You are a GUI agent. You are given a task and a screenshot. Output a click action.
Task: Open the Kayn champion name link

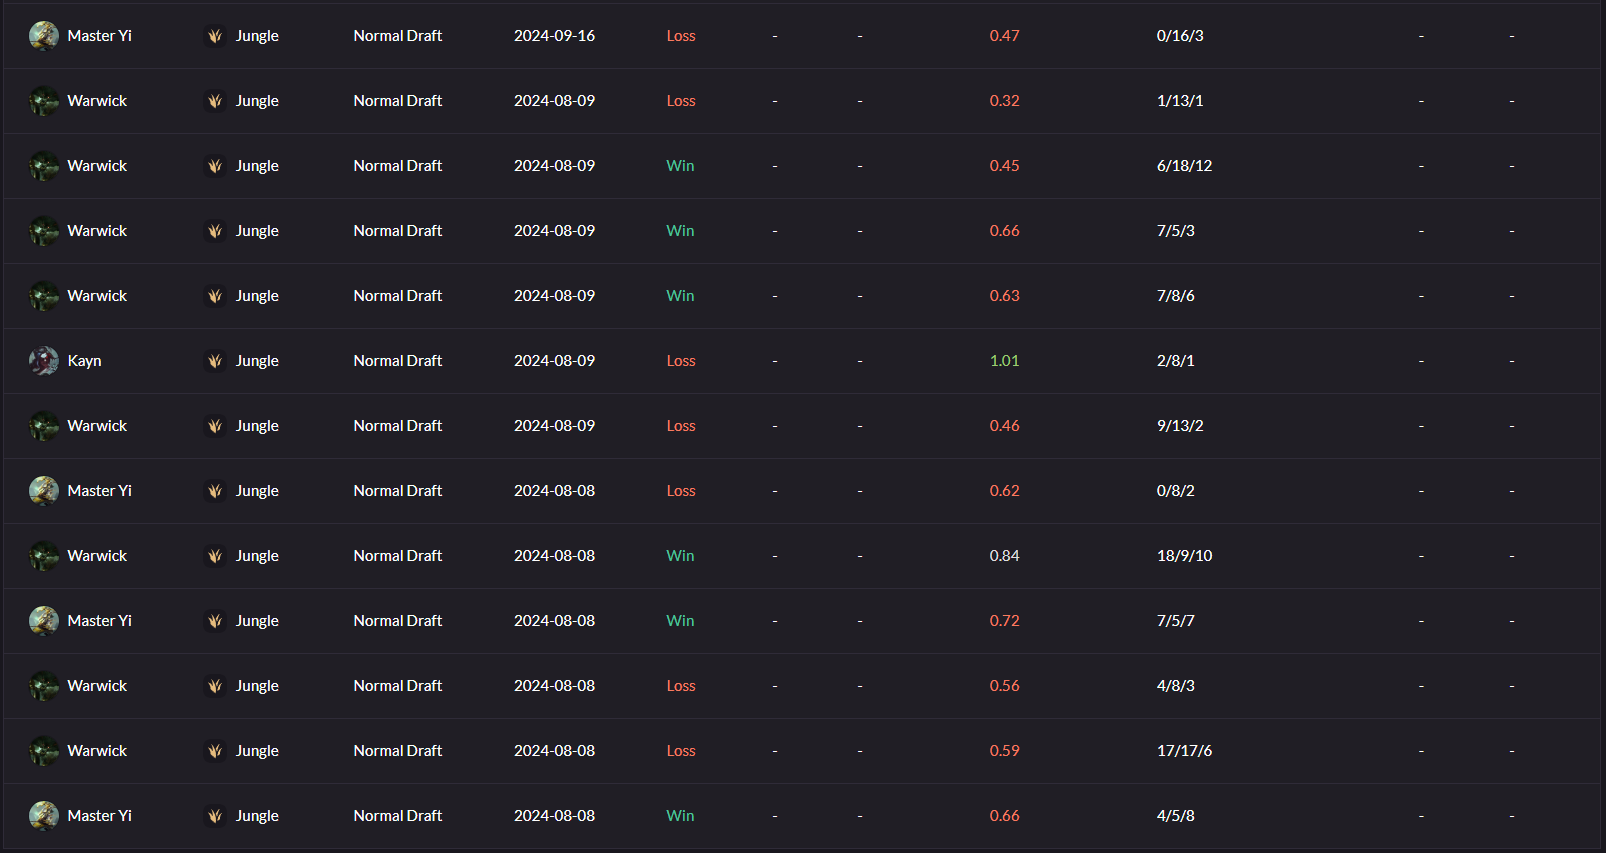[84, 361]
